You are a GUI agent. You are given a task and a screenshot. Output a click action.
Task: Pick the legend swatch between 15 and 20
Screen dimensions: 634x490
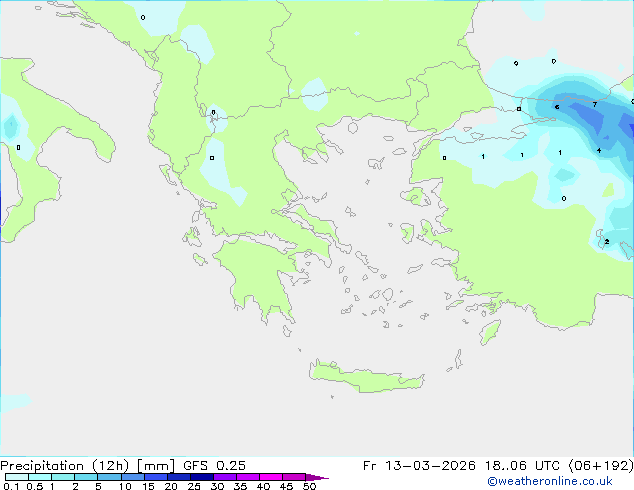[155, 477]
